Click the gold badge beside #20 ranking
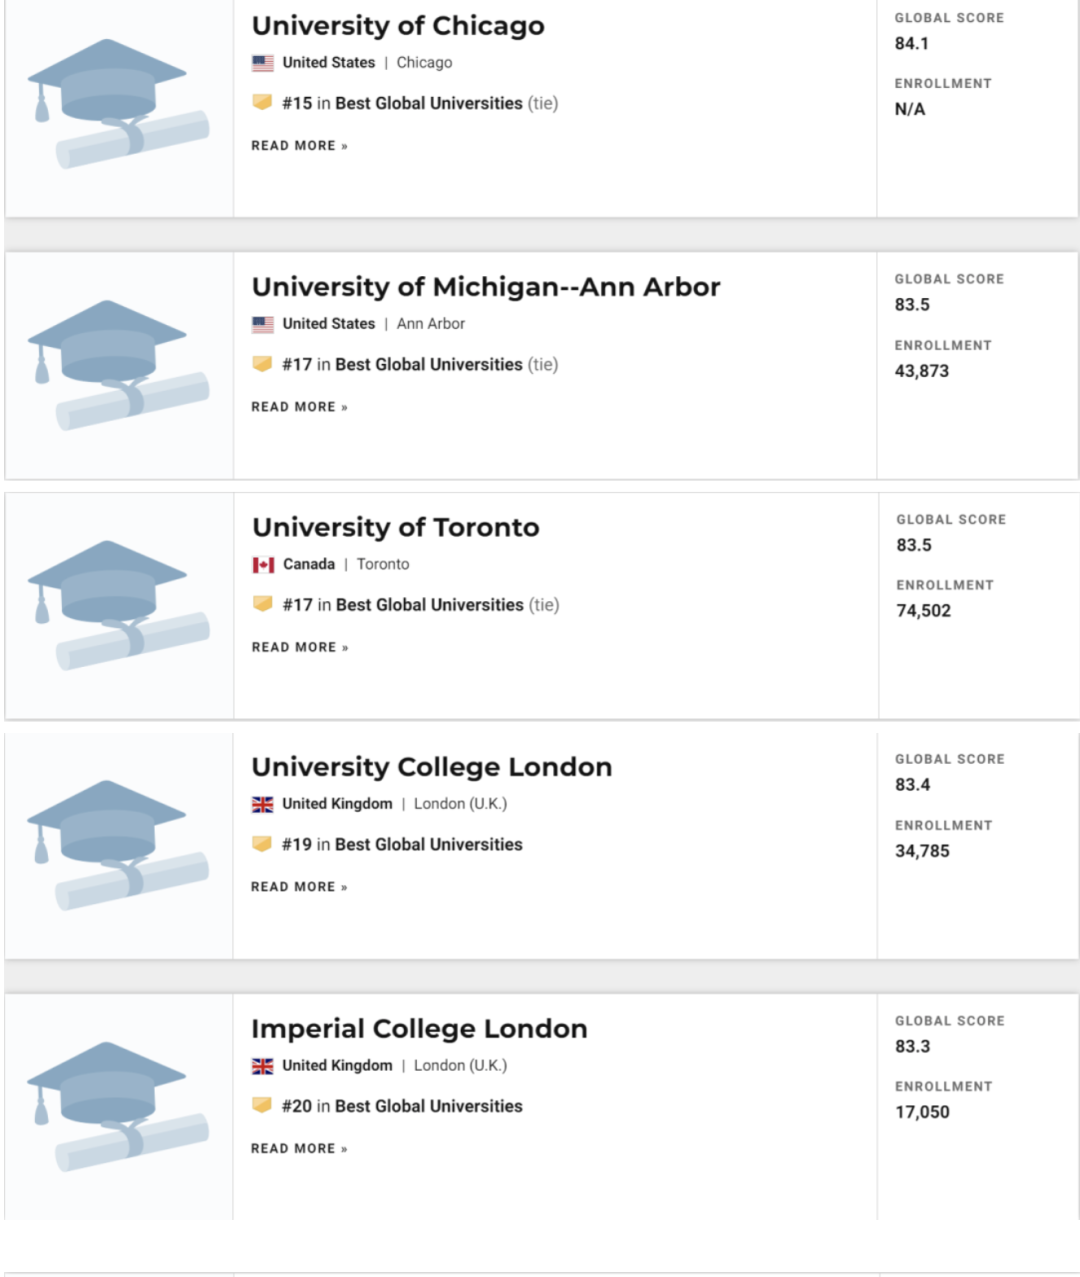This screenshot has width=1080, height=1277. pos(262,1105)
